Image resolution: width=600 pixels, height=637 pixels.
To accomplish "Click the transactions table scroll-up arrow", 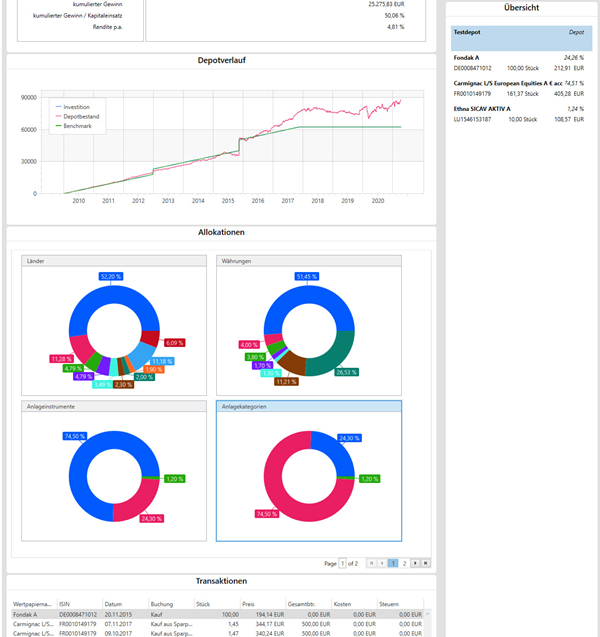I will point(427,614).
